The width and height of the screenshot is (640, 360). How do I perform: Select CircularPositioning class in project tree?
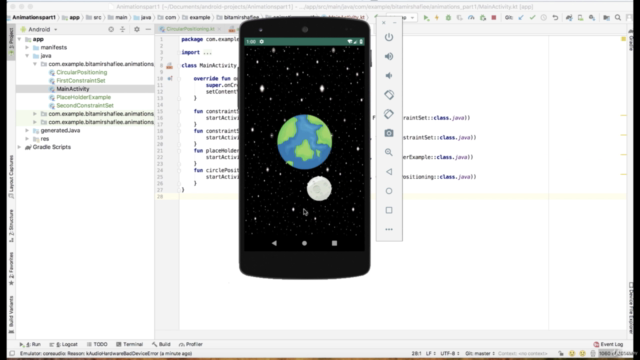click(x=82, y=72)
